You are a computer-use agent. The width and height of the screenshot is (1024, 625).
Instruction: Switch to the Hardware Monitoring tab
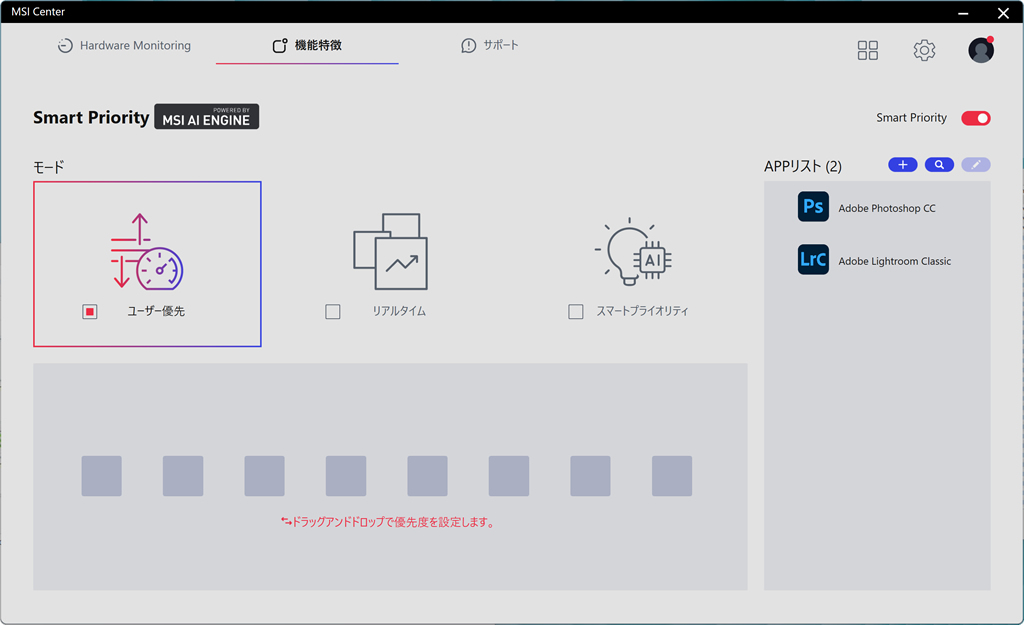click(124, 46)
